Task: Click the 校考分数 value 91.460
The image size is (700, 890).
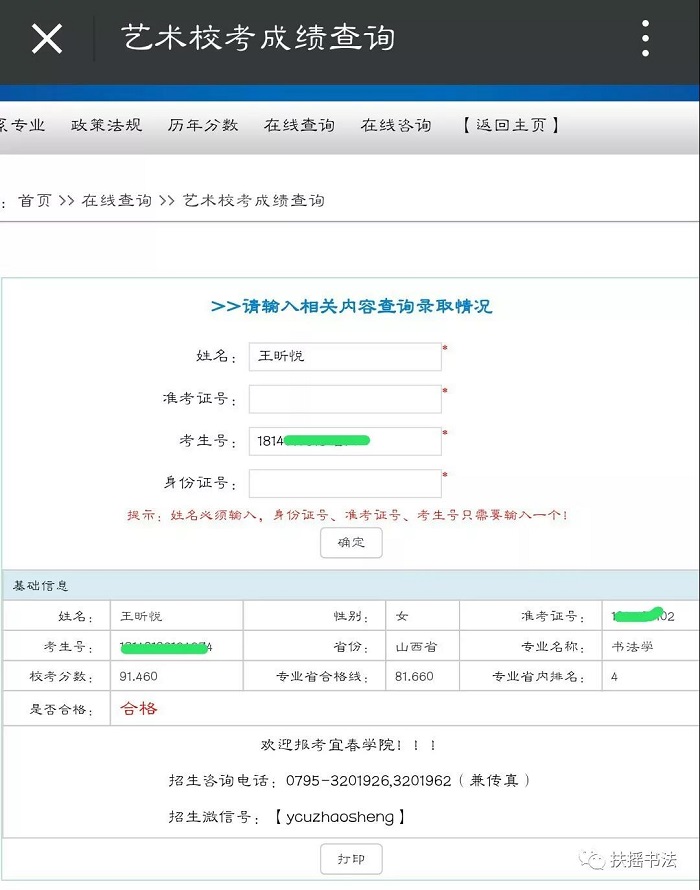Action: (139, 677)
